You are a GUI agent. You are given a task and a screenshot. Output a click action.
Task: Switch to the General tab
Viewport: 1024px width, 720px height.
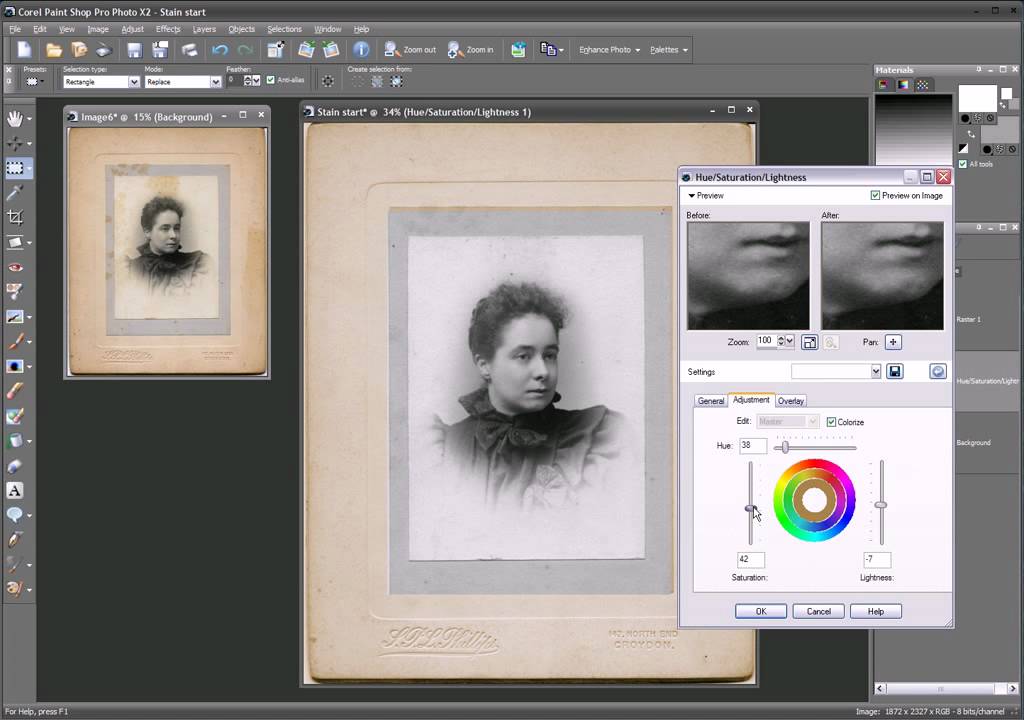pos(711,401)
